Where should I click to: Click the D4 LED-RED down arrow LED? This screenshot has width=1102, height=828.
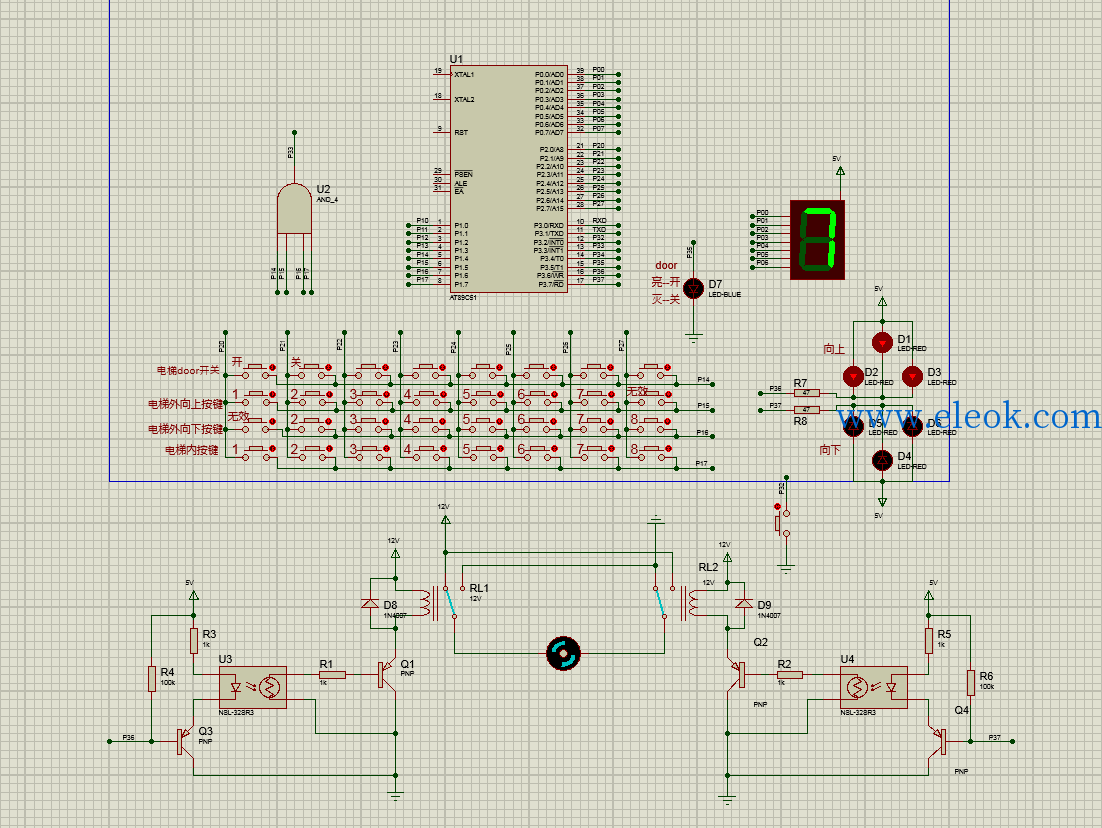pyautogui.click(x=882, y=460)
